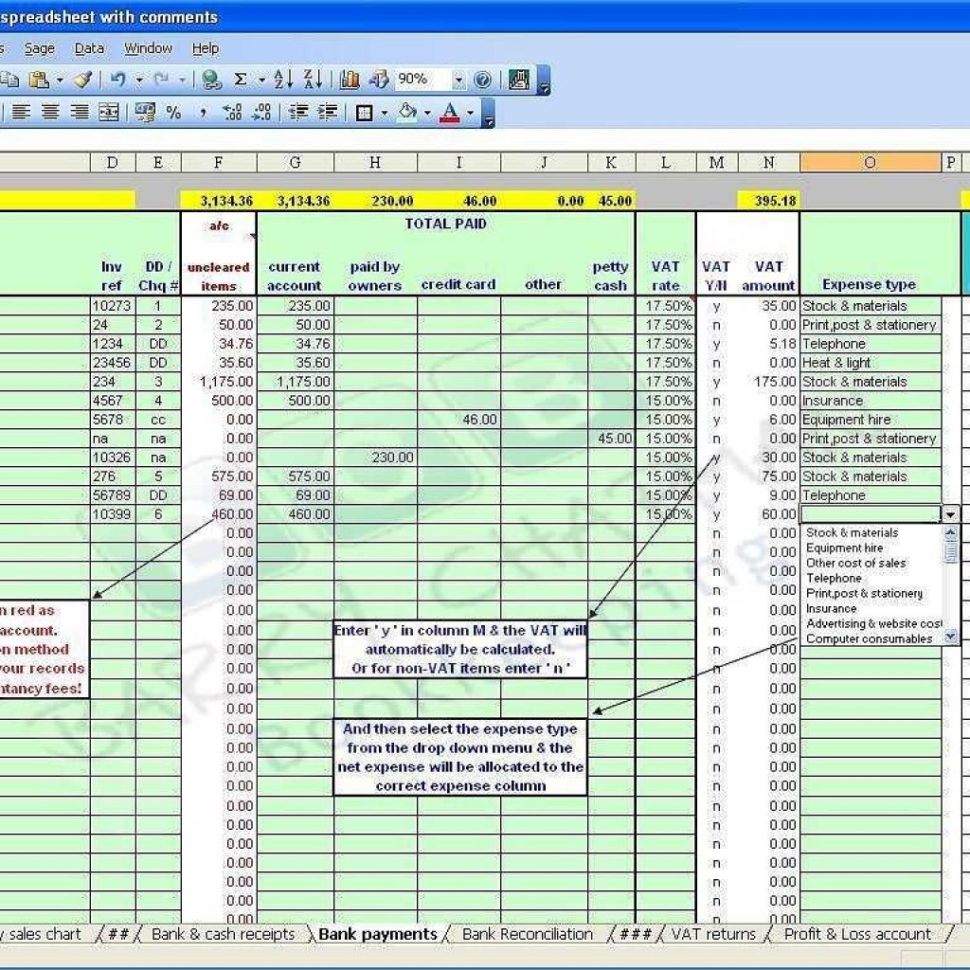The image size is (970, 970).
Task: Toggle Comma Style number formatting
Action: [x=203, y=112]
